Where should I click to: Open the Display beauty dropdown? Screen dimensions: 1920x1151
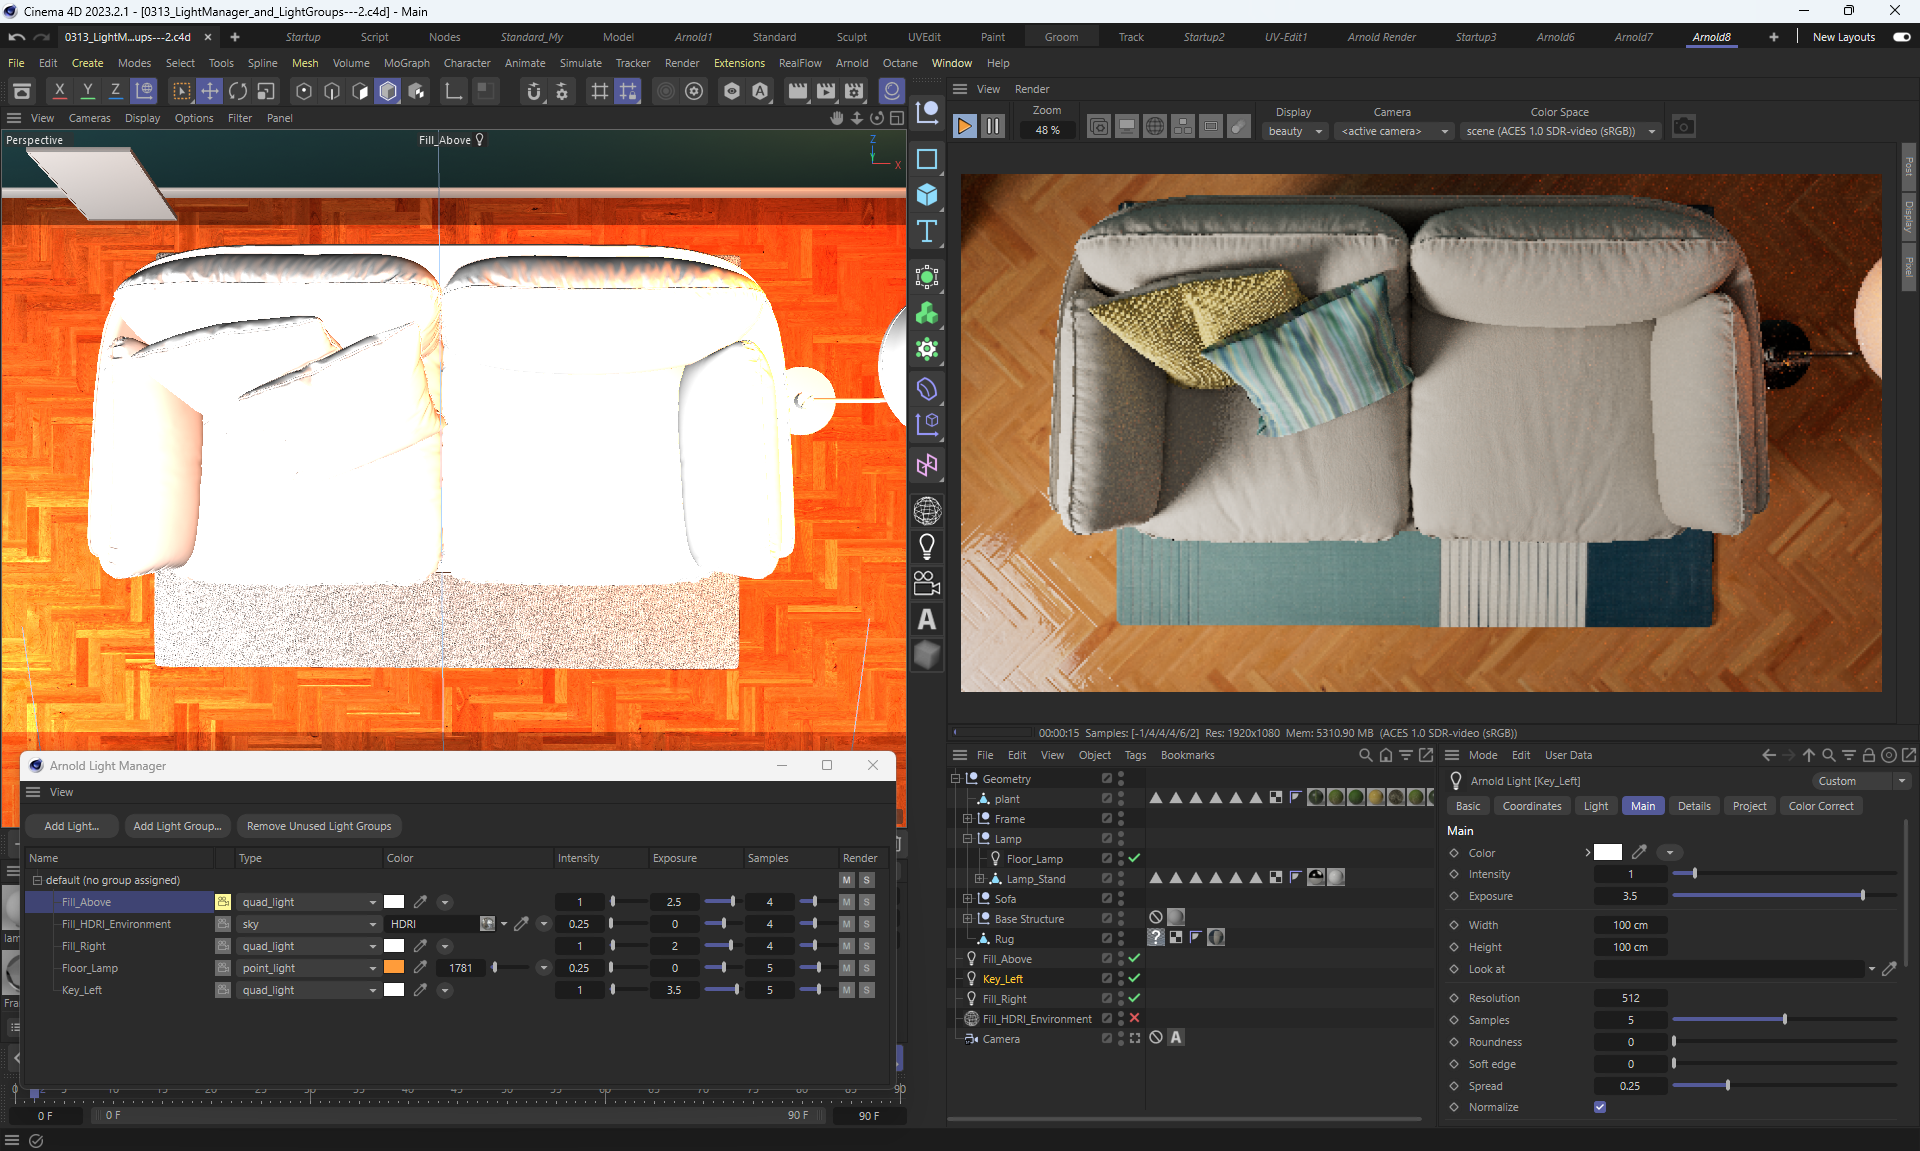(1295, 131)
